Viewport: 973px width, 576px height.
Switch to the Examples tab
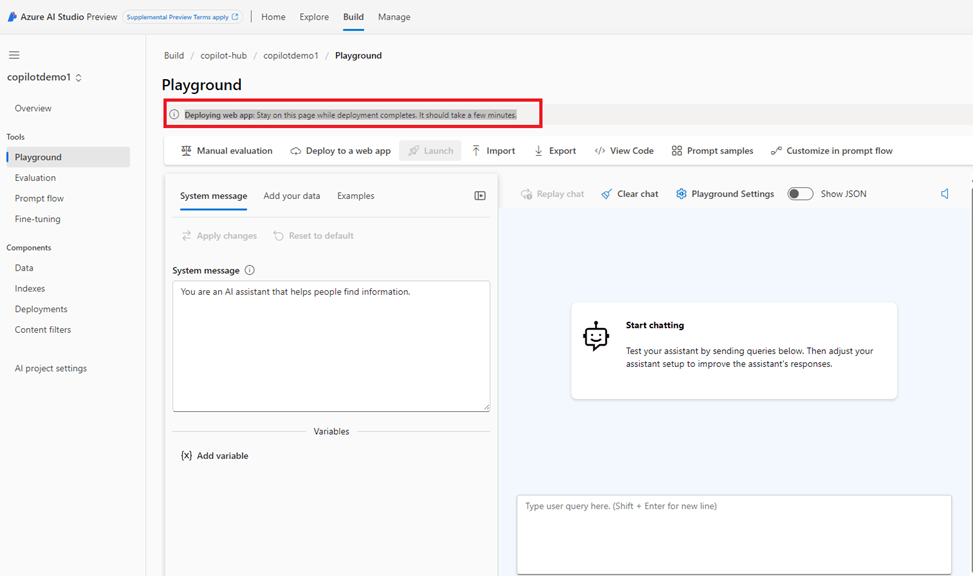click(356, 196)
